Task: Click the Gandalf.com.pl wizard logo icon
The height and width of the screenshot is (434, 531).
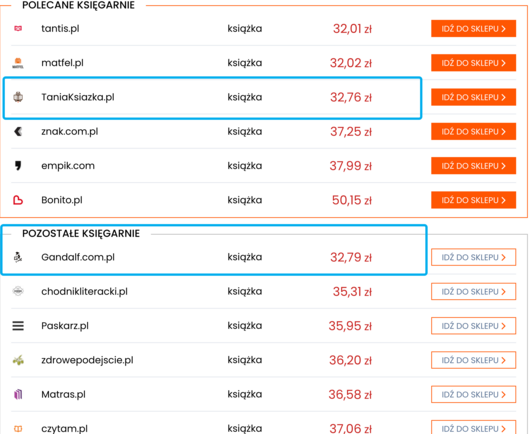Action: point(18,257)
